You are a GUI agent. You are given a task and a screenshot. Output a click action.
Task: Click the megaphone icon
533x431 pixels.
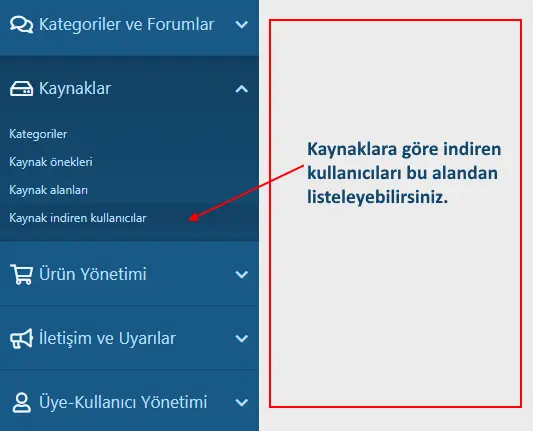click(x=21, y=338)
